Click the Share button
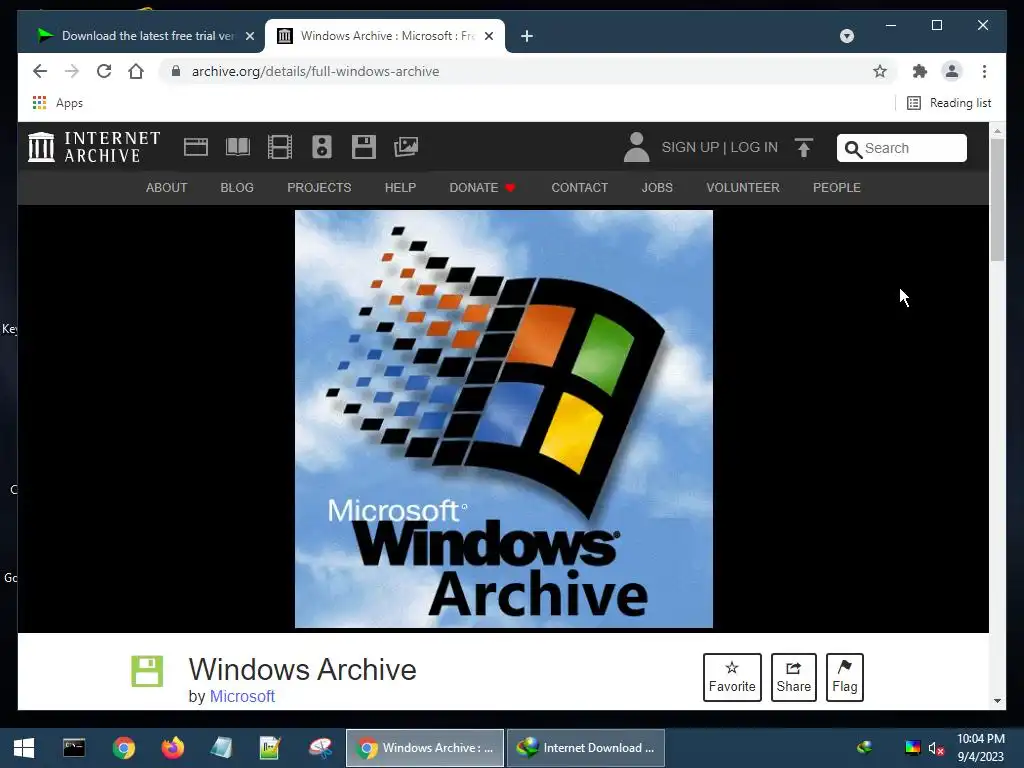Viewport: 1024px width, 768px height. (793, 677)
